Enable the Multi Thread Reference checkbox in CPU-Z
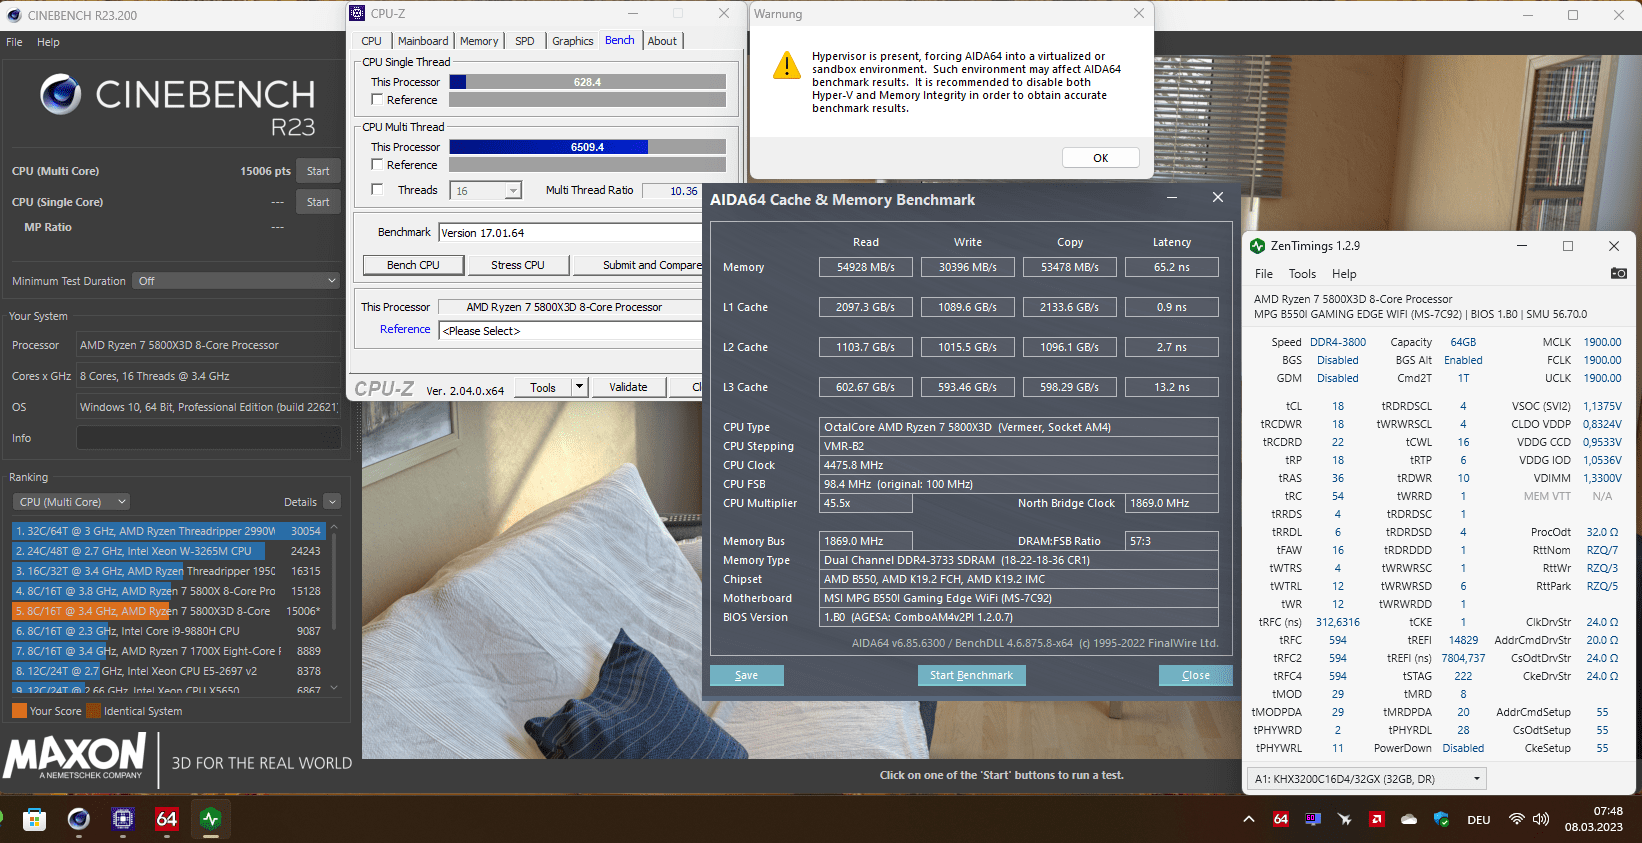The image size is (1642, 843). (x=377, y=164)
